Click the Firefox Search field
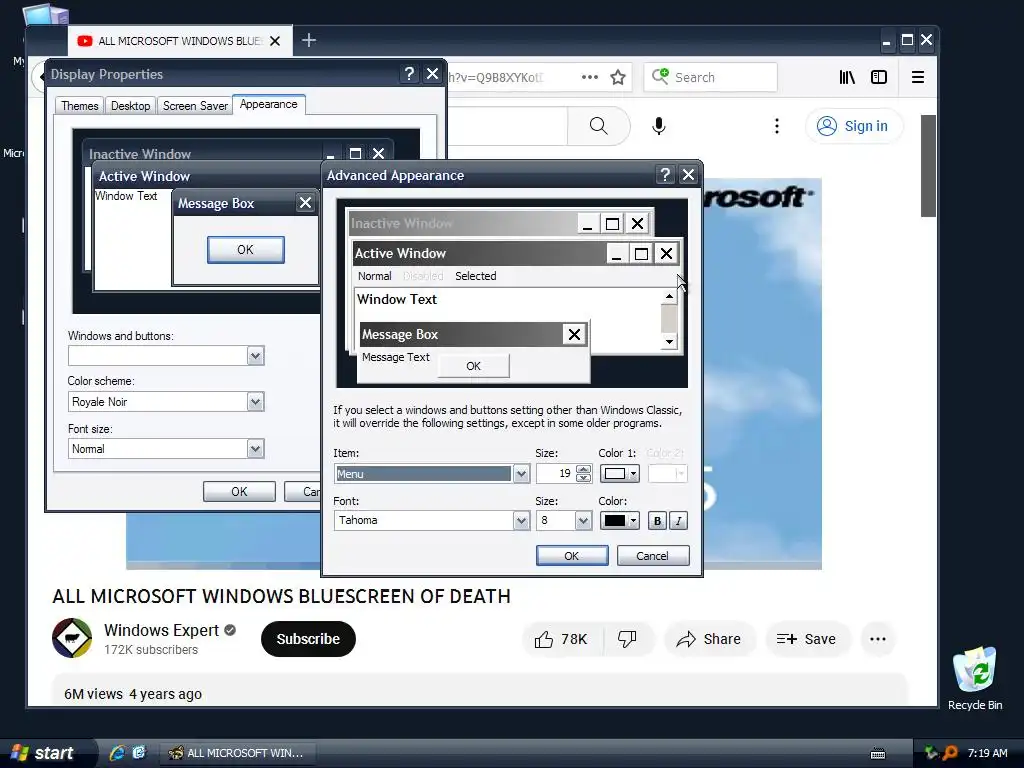This screenshot has width=1024, height=768. pyautogui.click(x=711, y=77)
